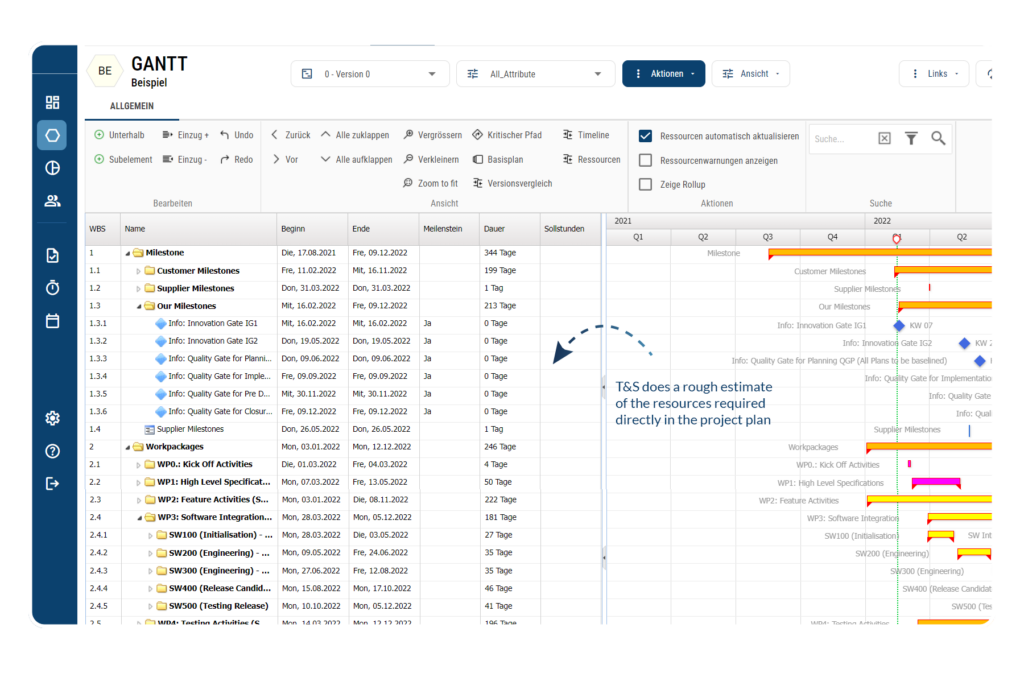Open the Version 0 dropdown
This screenshot has height=673, width=1024.
point(370,73)
